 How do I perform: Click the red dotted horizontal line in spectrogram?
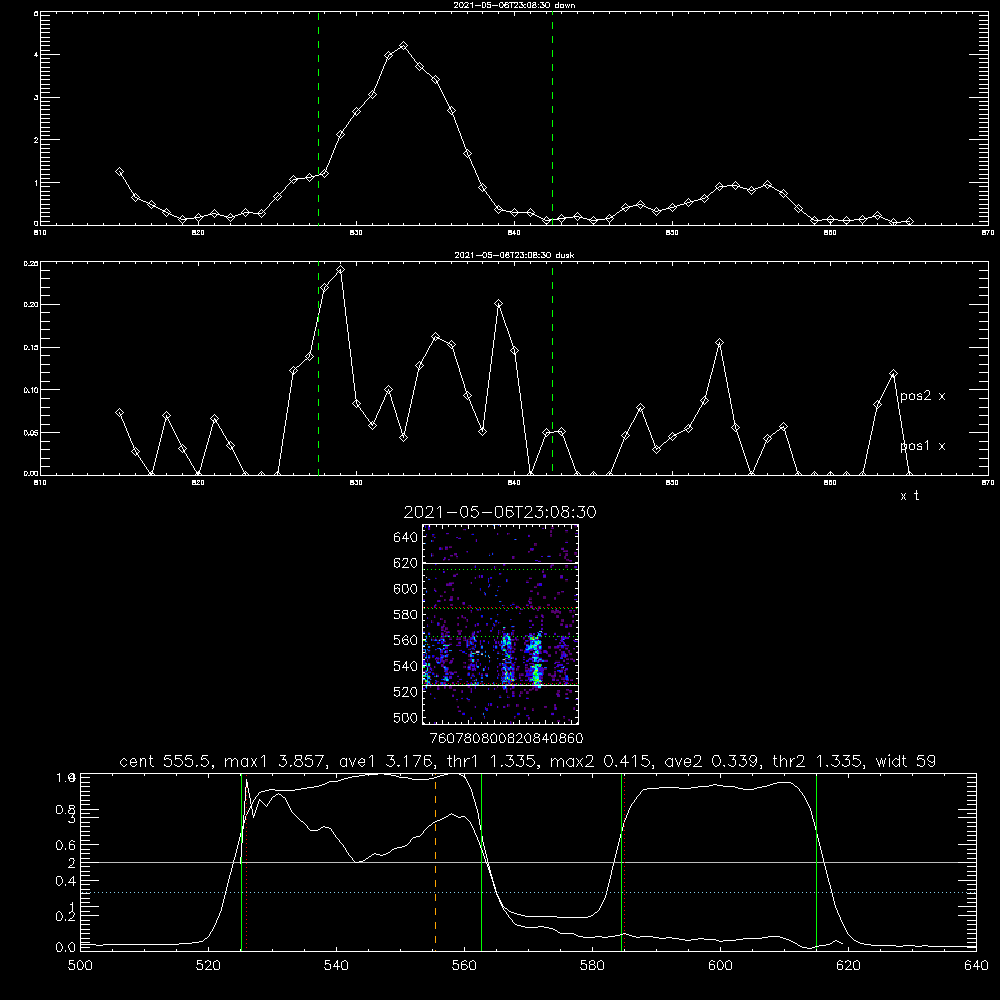click(501, 608)
